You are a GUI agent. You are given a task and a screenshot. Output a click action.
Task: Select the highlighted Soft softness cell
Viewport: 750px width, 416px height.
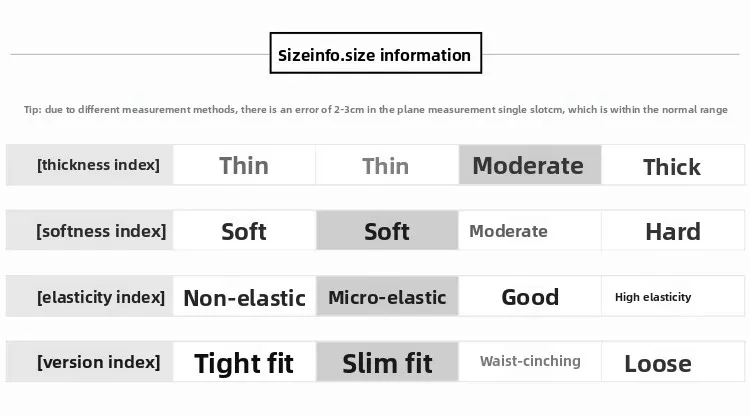click(x=387, y=231)
